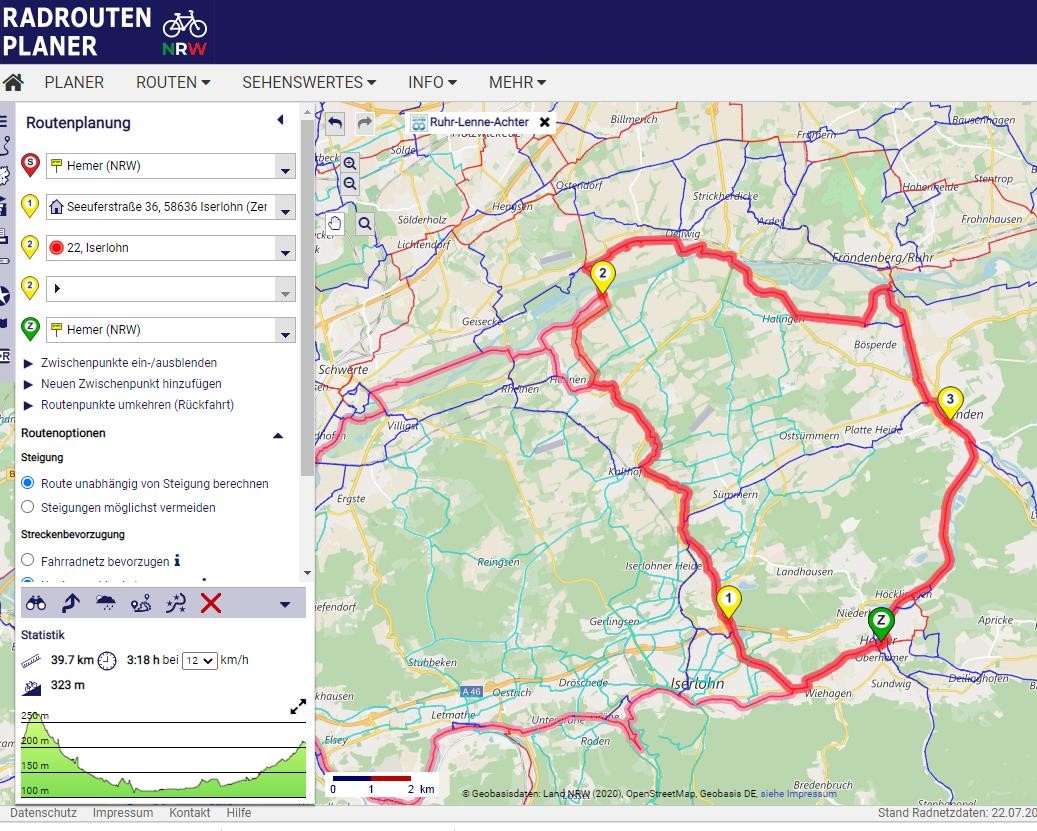Open the sidebar route planning icon
1037x831 pixels.
(x=5, y=146)
